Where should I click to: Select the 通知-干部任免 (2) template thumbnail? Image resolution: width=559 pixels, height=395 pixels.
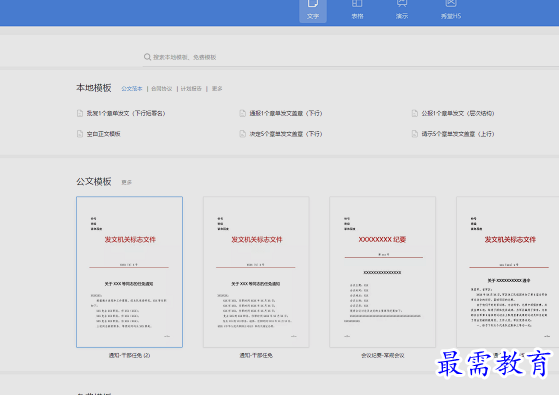point(129,272)
